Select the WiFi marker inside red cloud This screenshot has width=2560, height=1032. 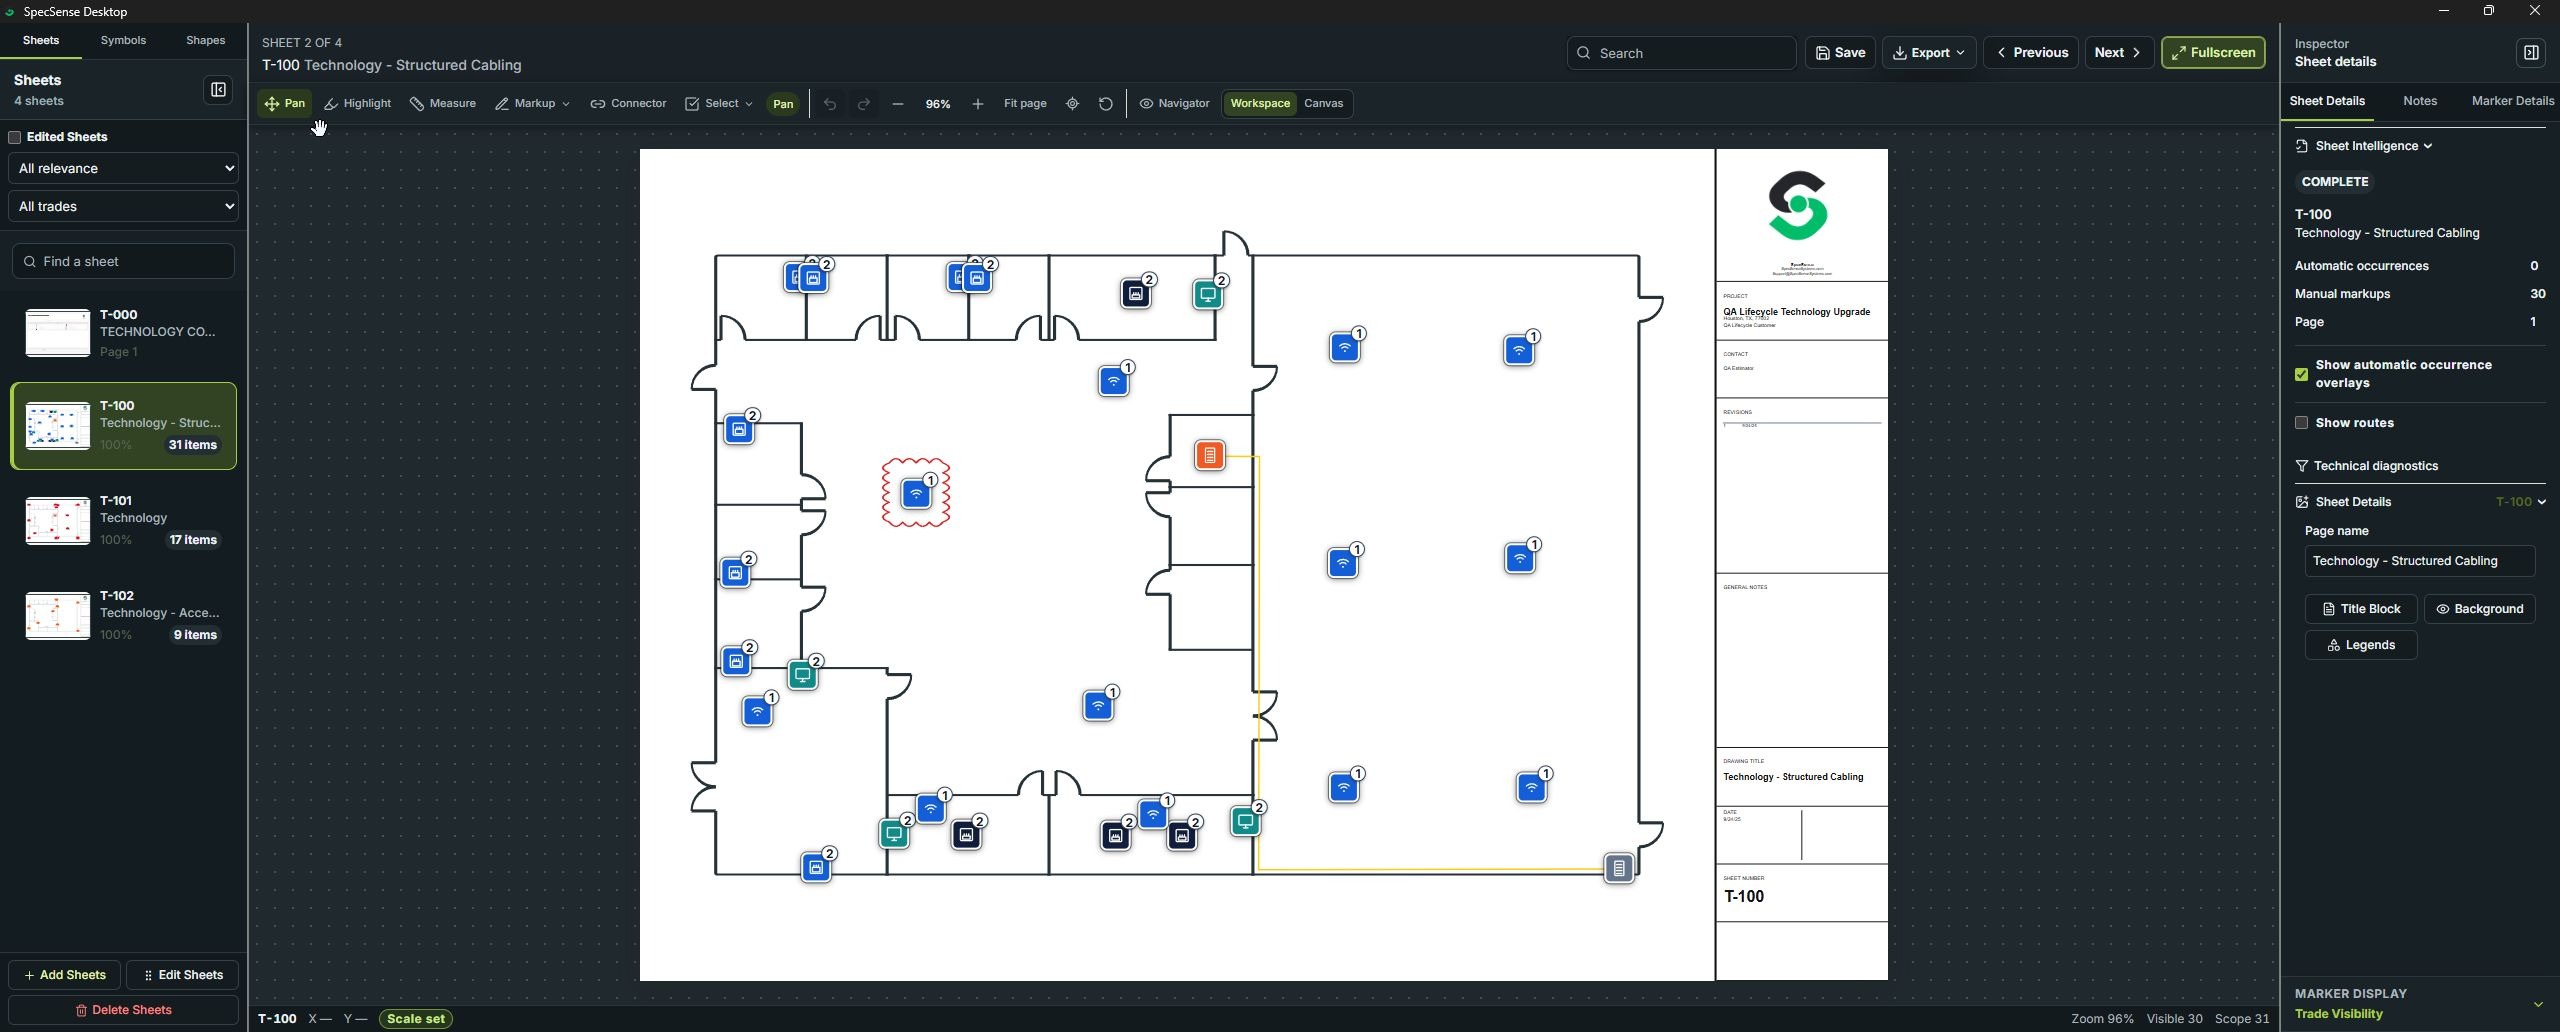(915, 493)
